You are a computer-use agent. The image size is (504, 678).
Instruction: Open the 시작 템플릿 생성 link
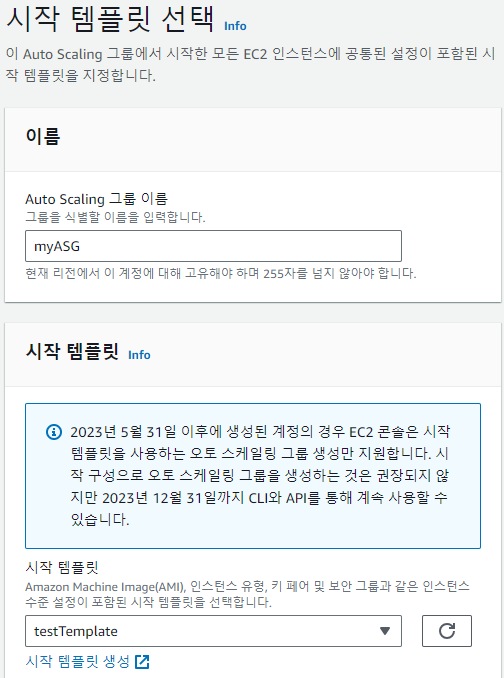coord(77,661)
